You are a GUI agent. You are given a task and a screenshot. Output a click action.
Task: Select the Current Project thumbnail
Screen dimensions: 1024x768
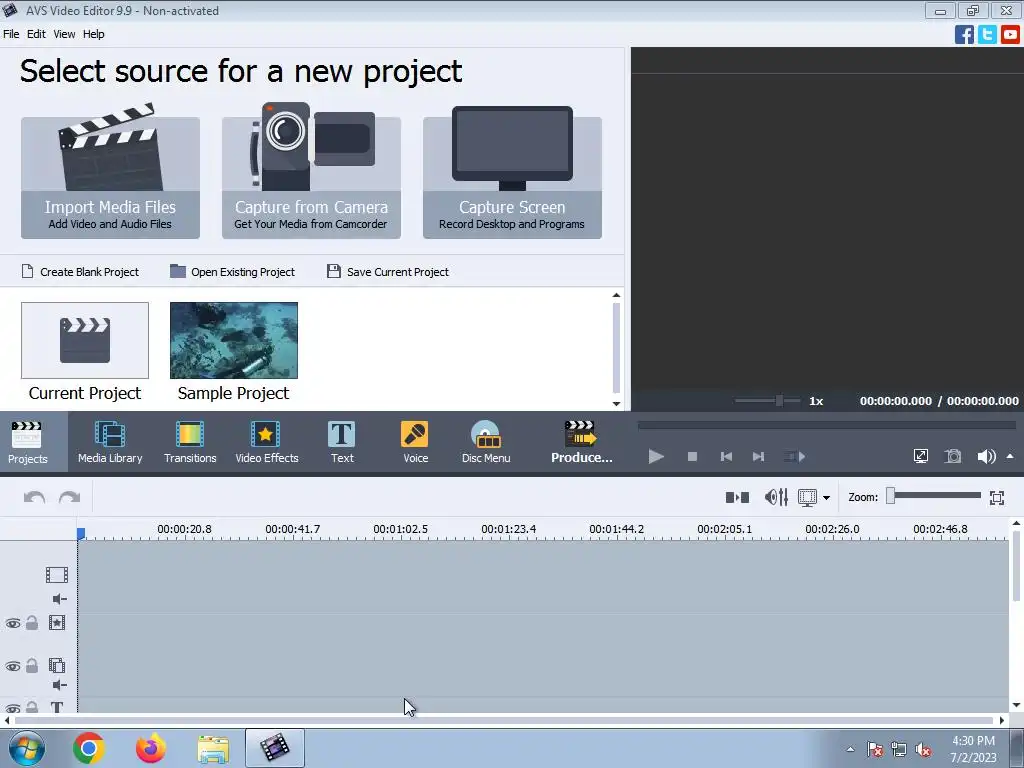(x=85, y=340)
